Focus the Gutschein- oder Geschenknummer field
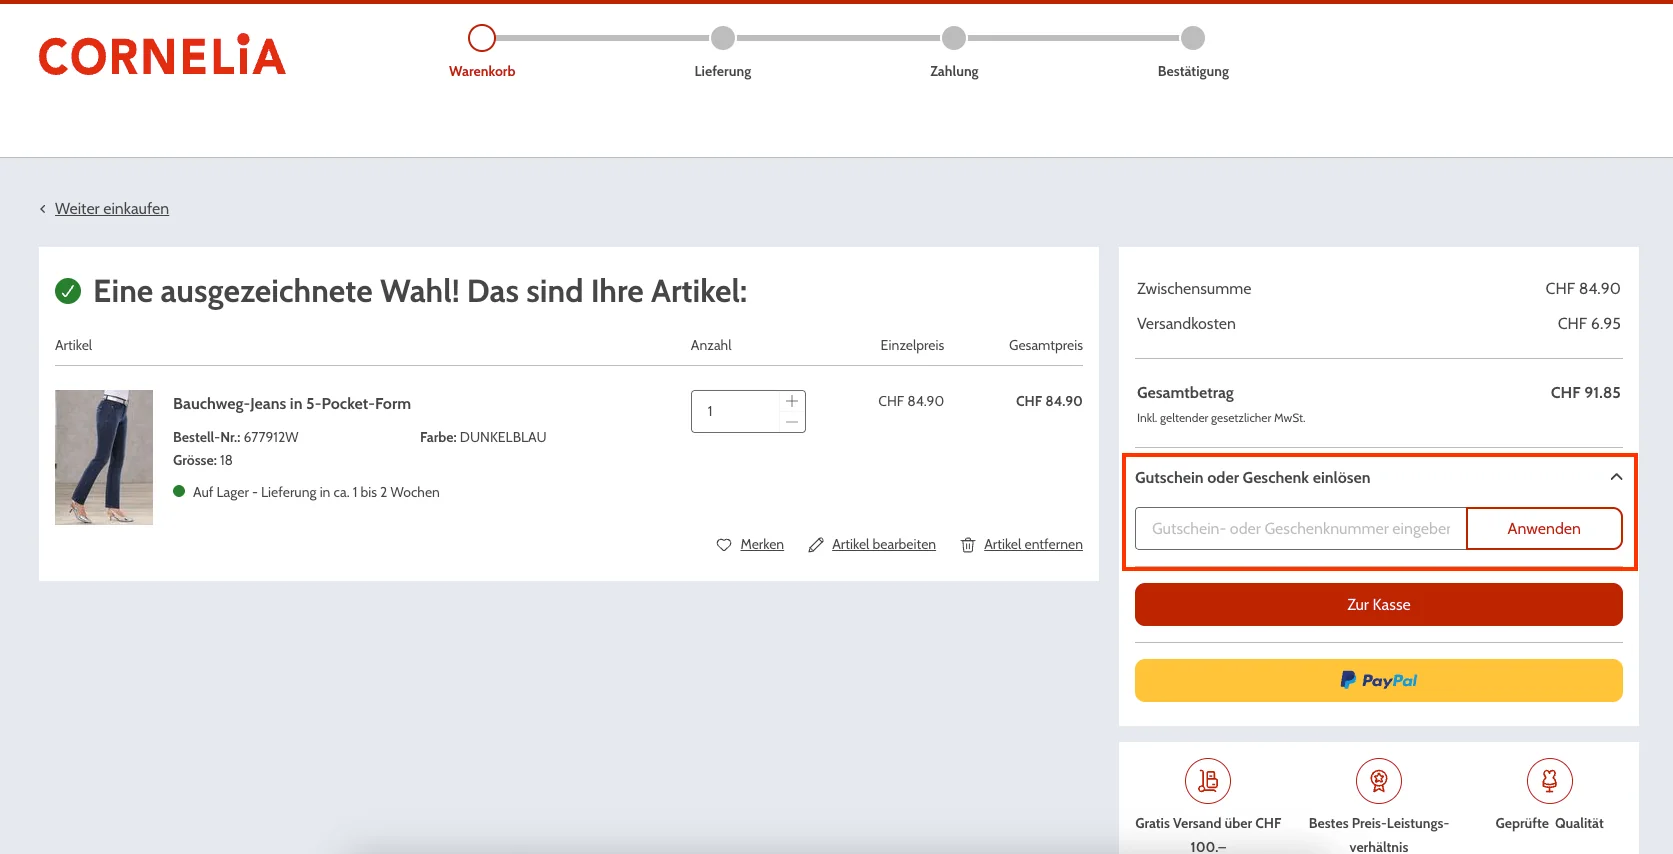This screenshot has height=854, width=1673. point(1300,528)
